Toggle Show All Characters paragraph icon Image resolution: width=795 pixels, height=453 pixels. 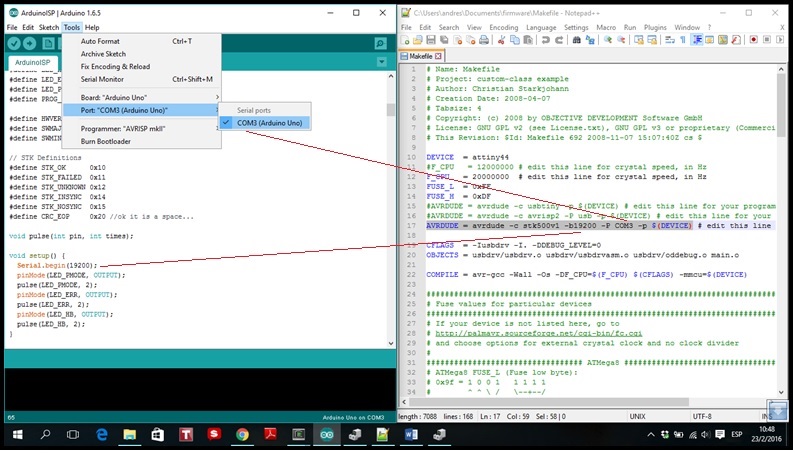pos(683,40)
